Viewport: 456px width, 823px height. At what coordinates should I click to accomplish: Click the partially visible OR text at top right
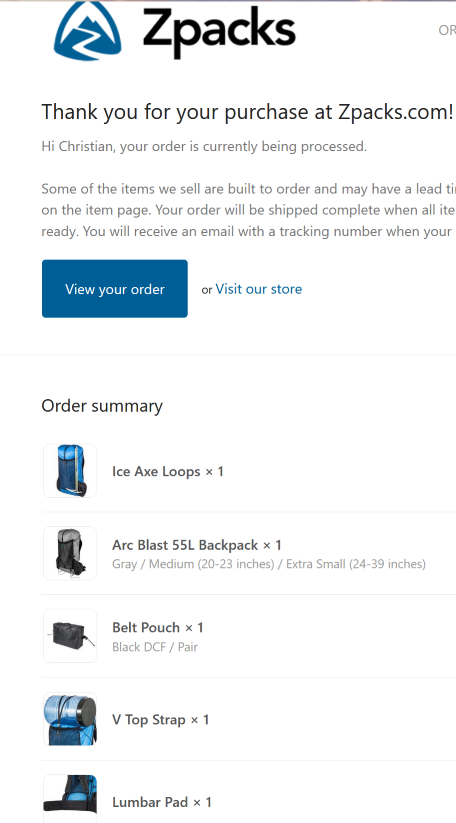coord(447,30)
